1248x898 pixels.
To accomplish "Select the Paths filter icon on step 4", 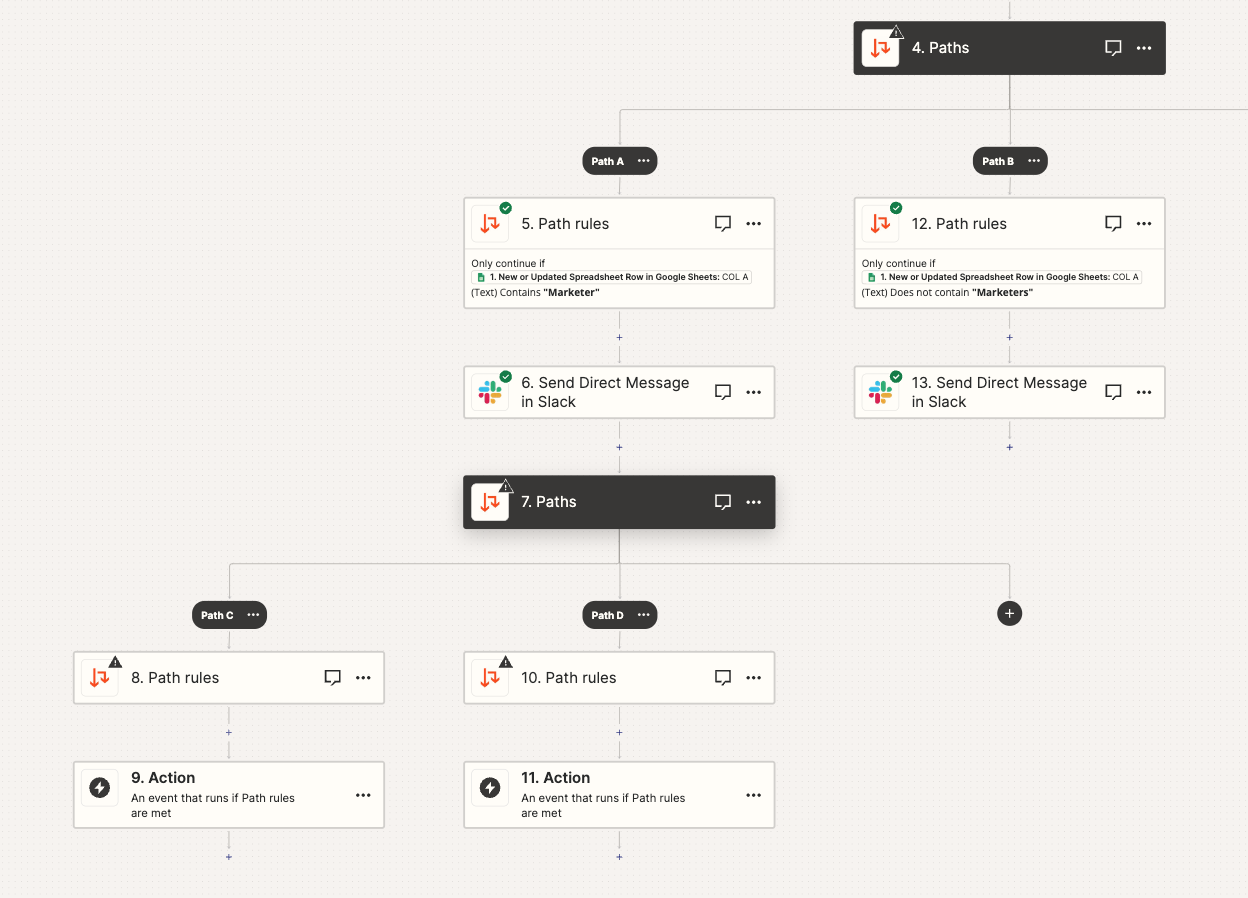I will coord(880,47).
